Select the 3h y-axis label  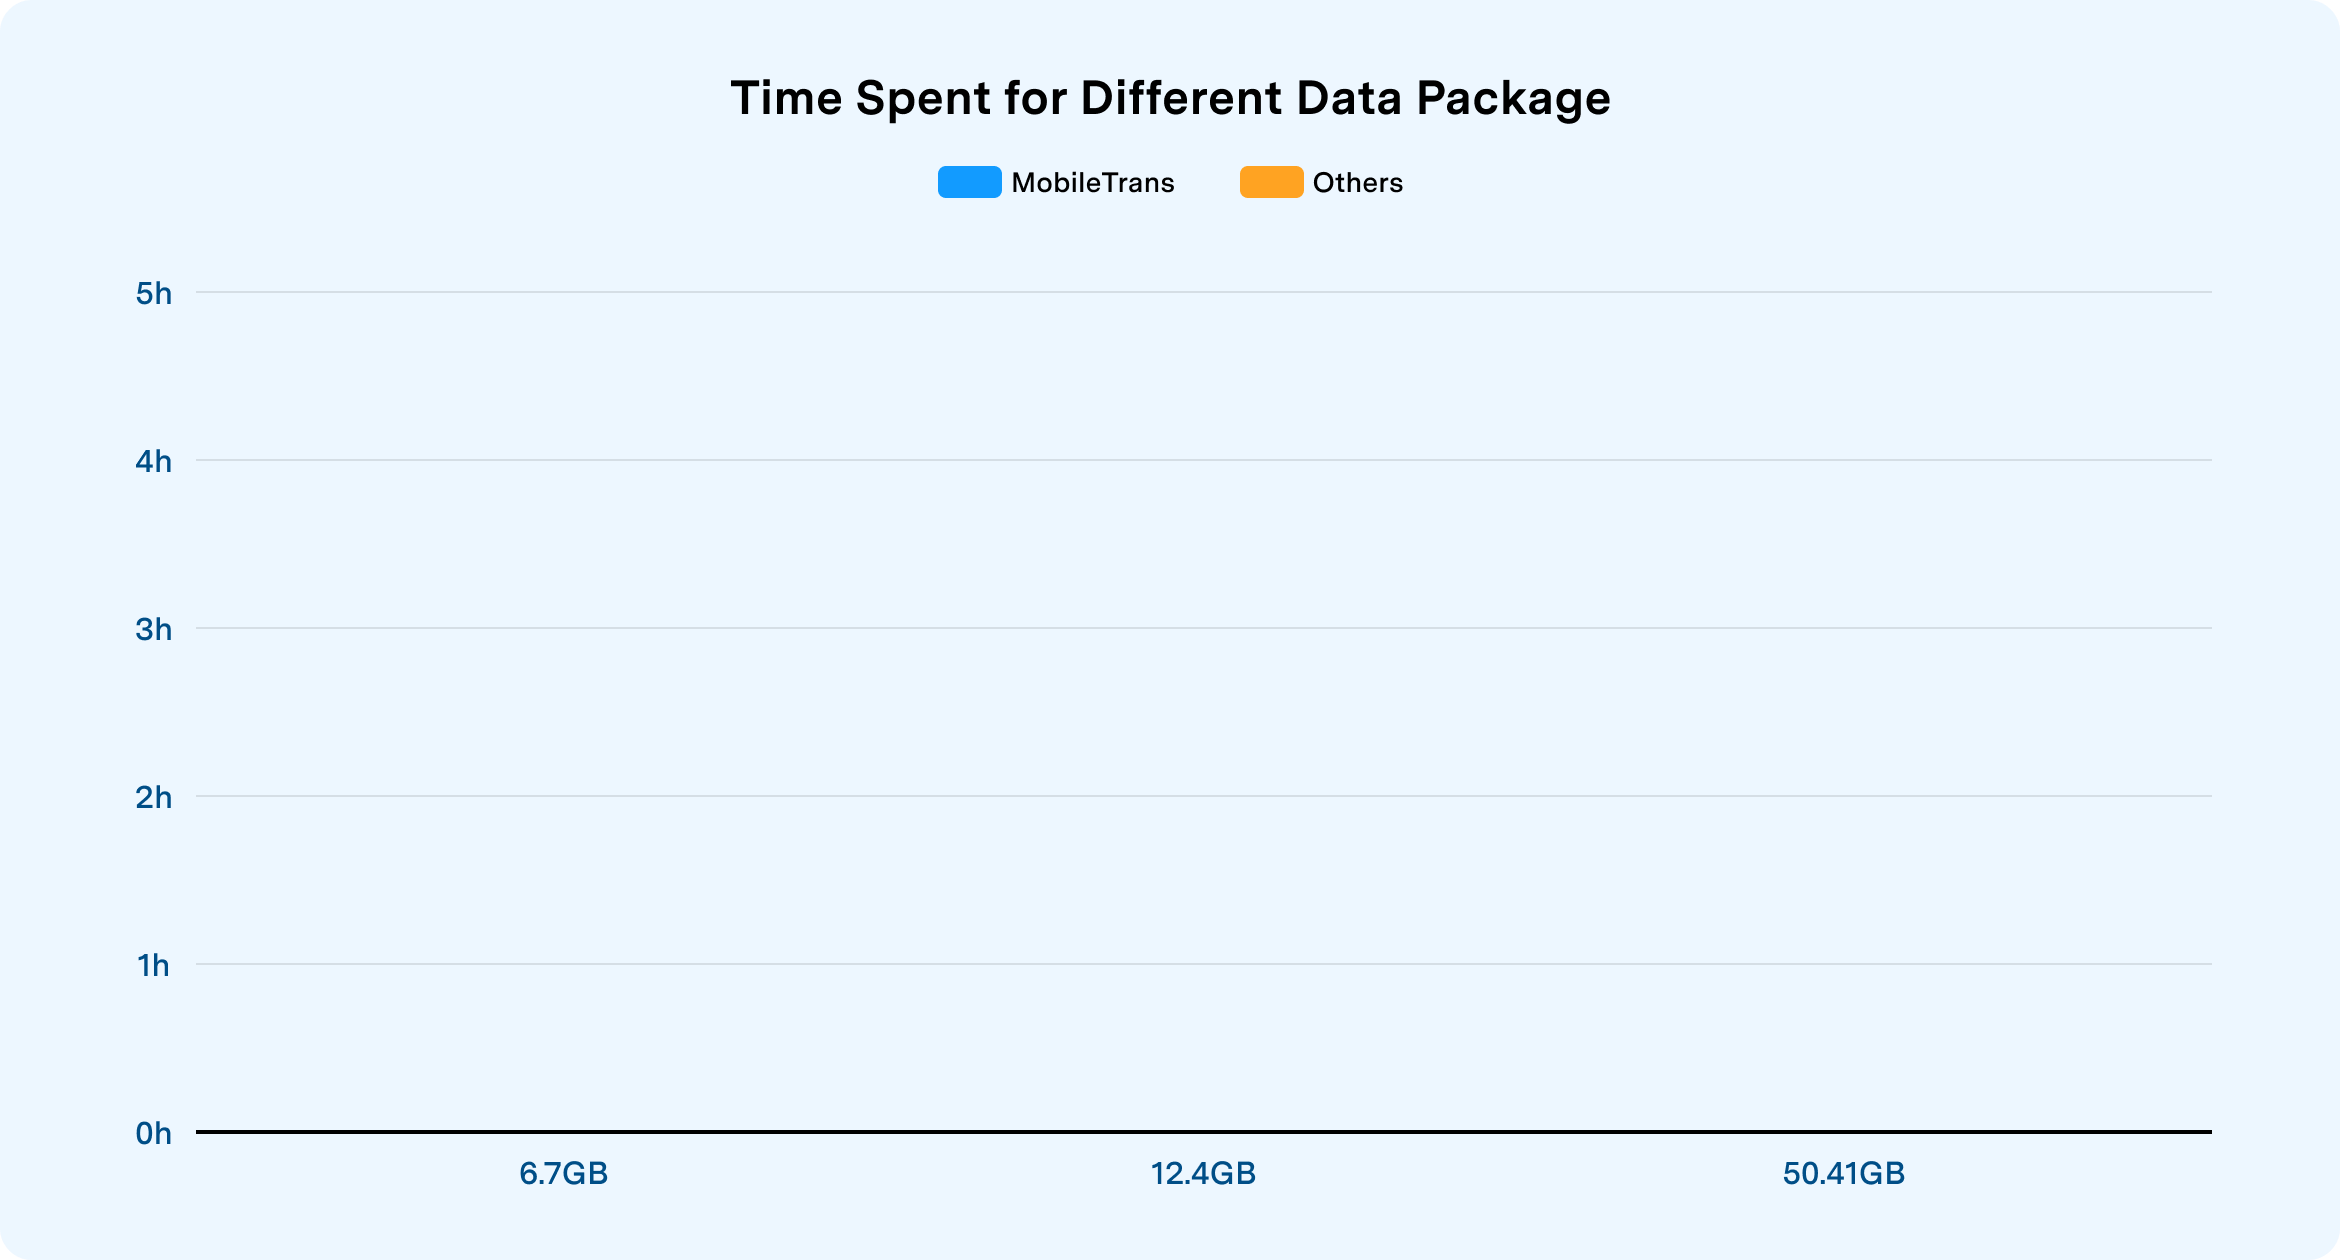pyautogui.click(x=154, y=629)
